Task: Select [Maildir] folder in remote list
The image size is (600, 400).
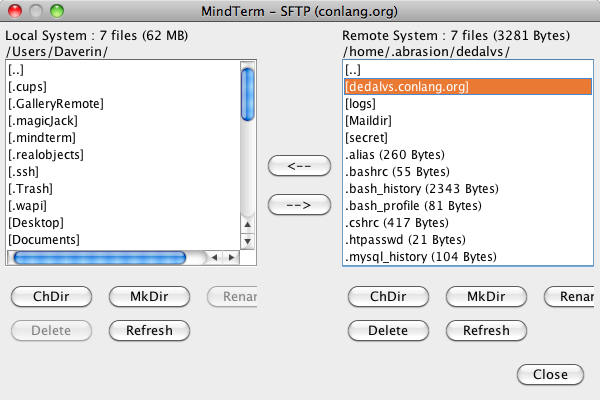Action: pyautogui.click(x=468, y=121)
